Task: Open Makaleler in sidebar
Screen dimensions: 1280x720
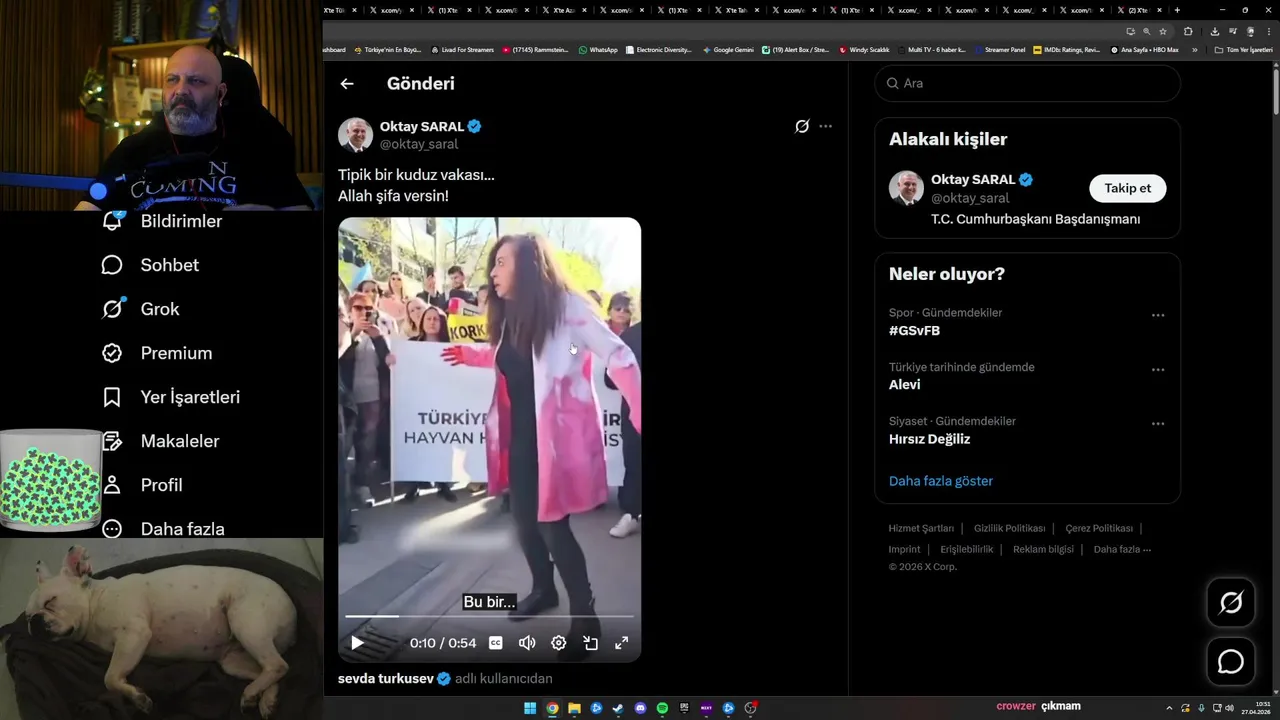Action: [x=161, y=441]
